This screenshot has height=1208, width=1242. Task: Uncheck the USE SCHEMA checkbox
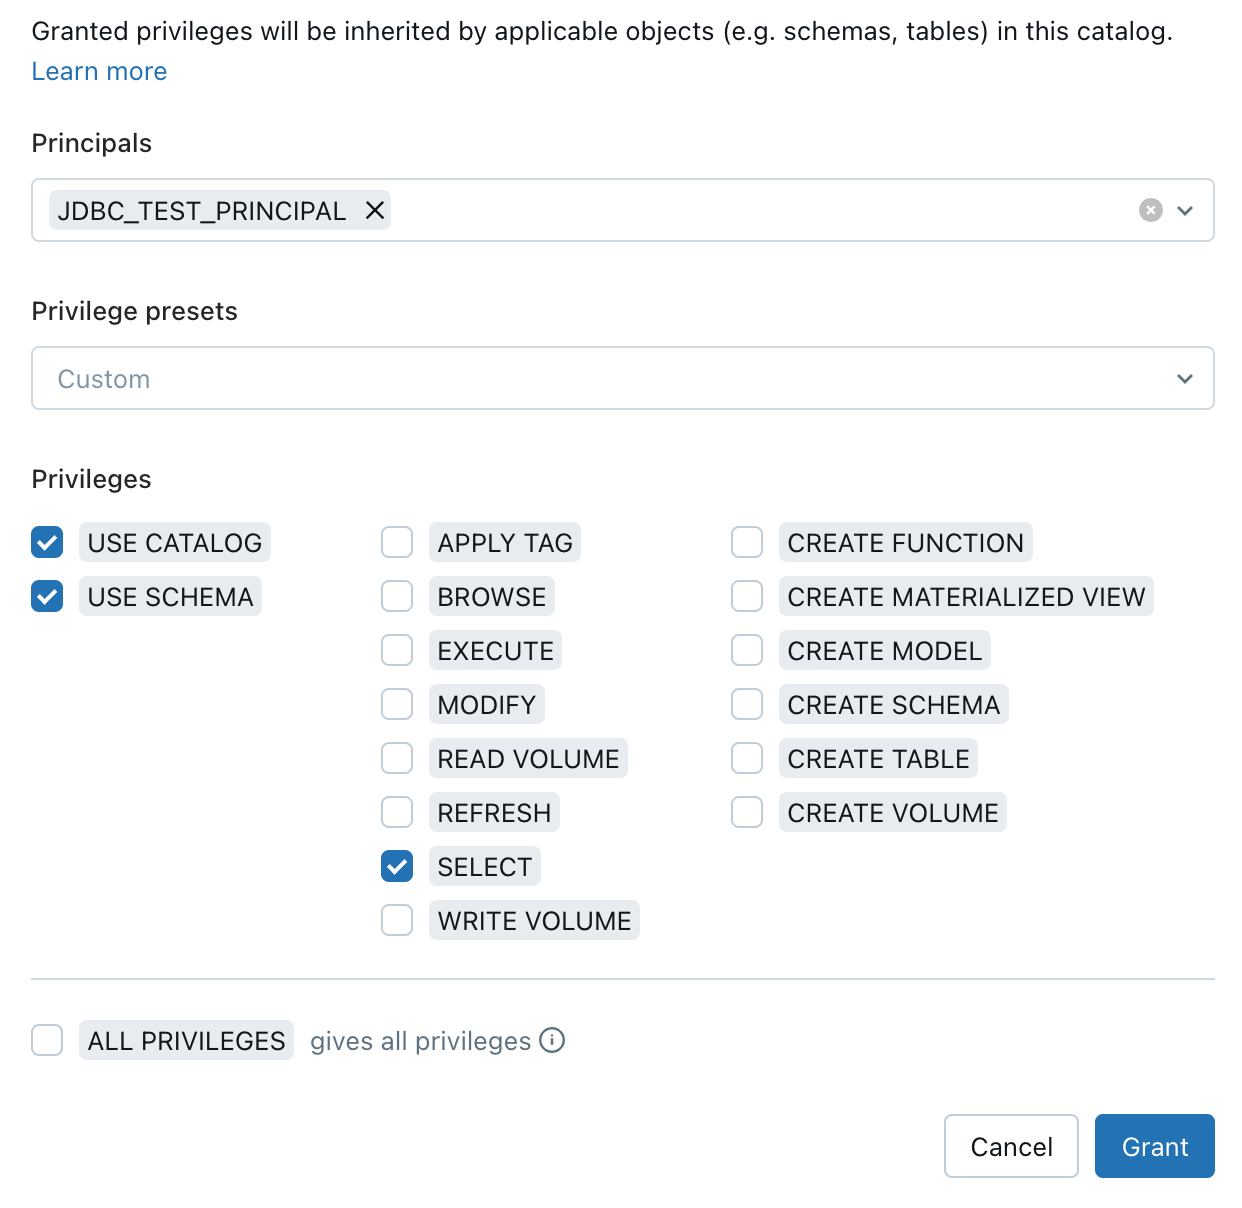tap(47, 596)
